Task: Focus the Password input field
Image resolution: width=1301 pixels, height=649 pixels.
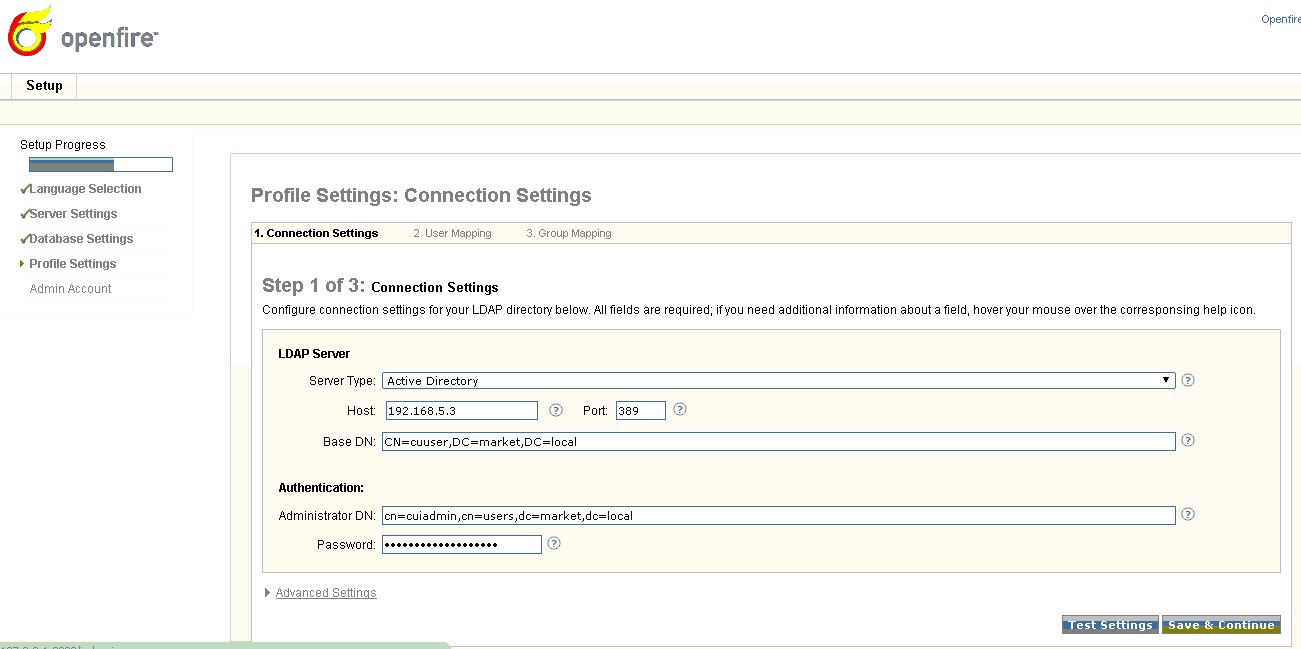Action: (x=462, y=544)
